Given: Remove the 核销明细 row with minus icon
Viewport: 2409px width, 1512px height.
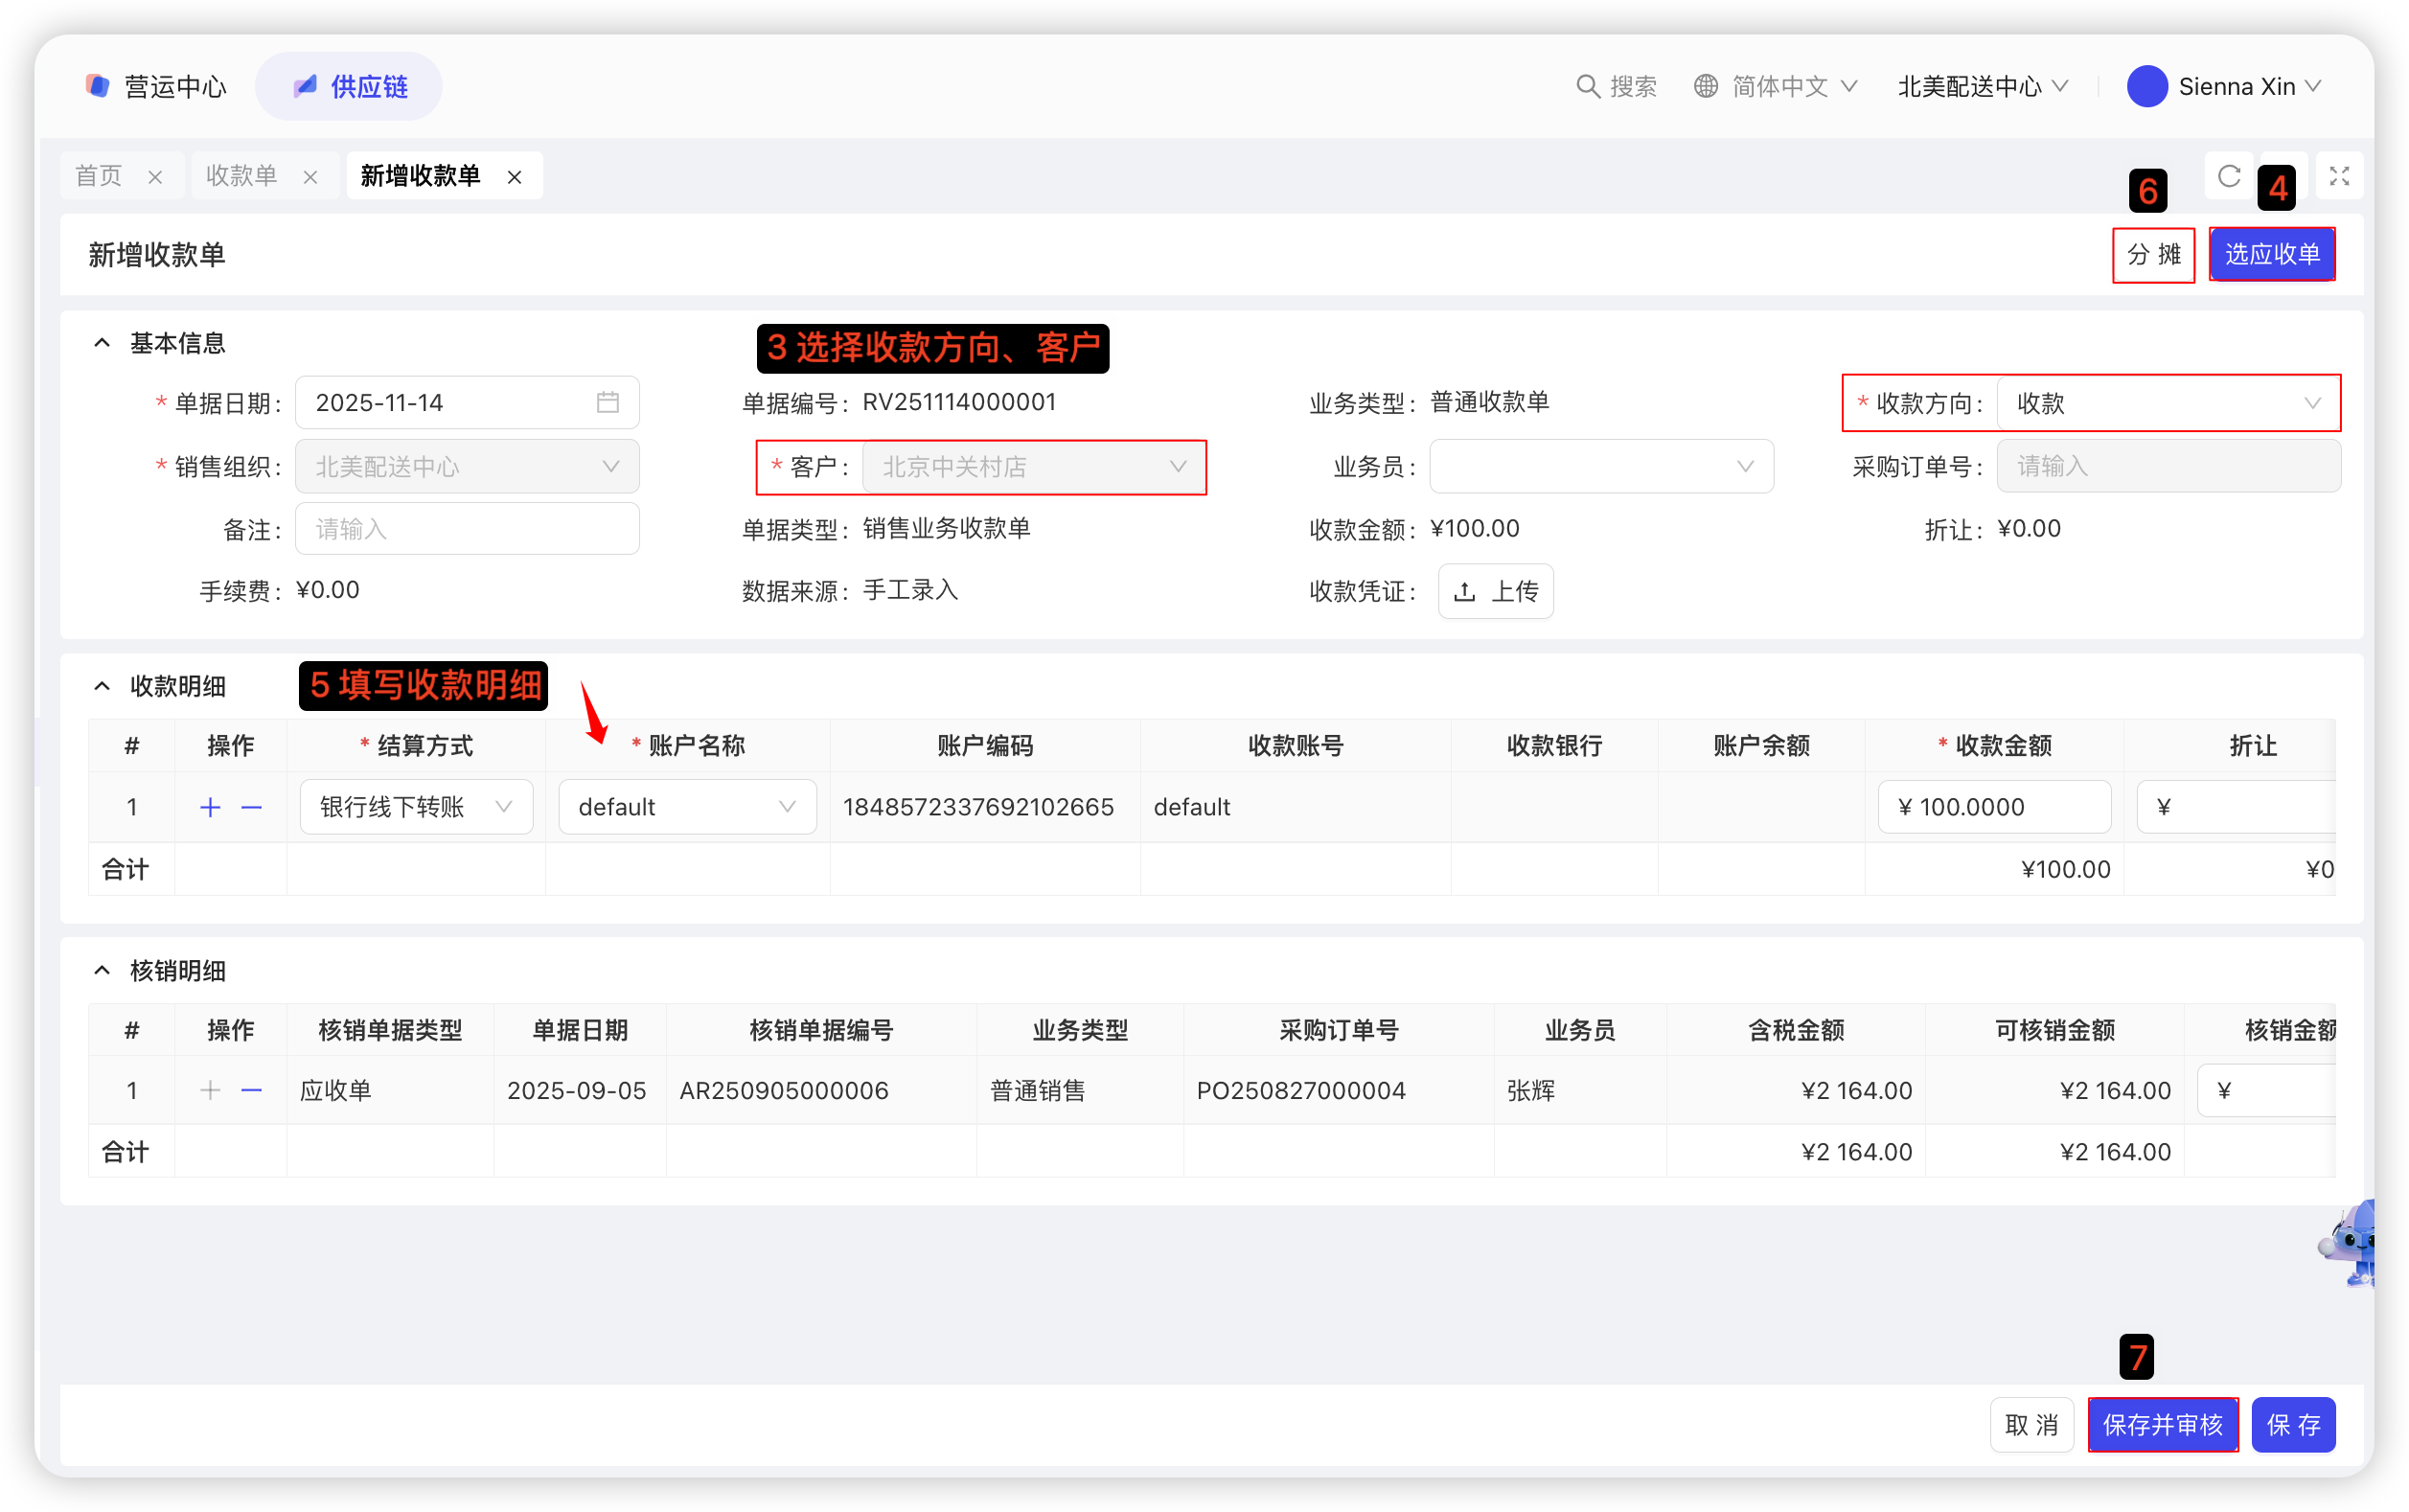Looking at the screenshot, I should coord(252,1090).
